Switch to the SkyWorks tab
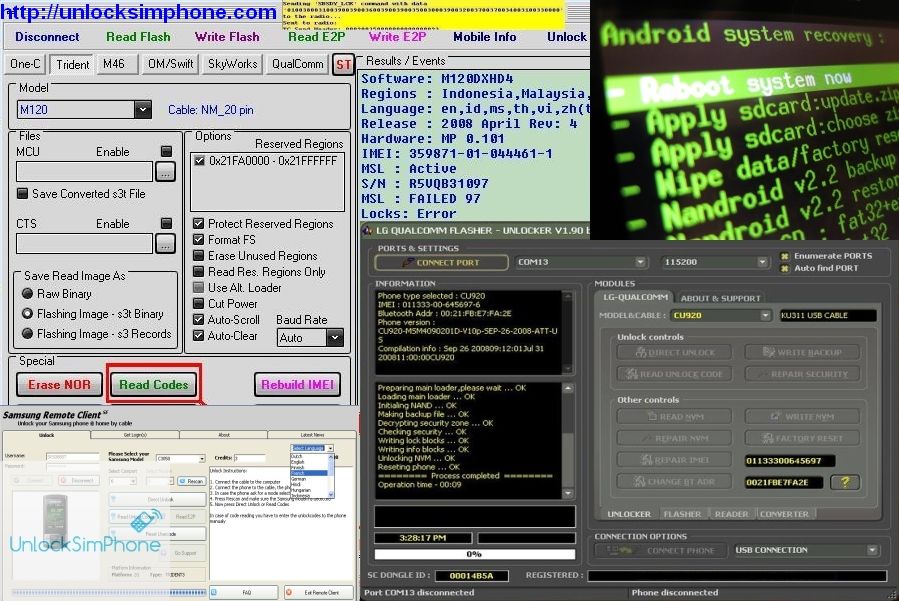 (x=232, y=64)
